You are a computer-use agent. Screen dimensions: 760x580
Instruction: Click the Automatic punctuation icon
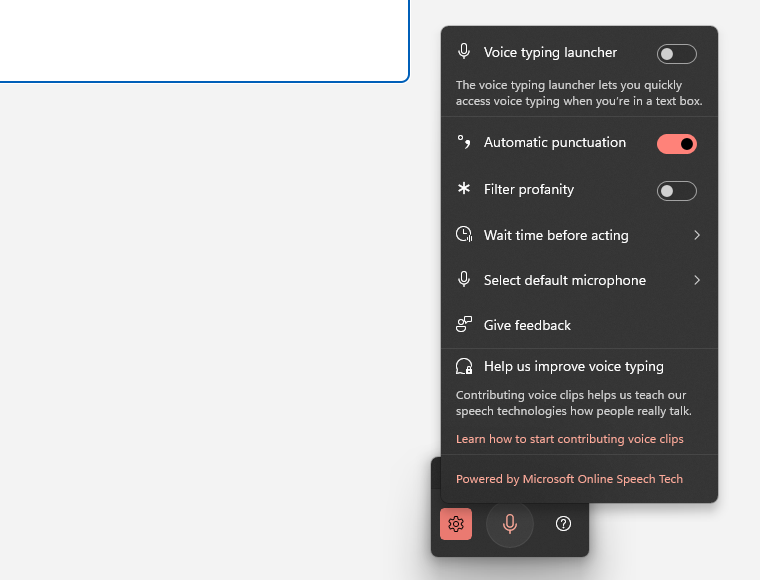click(464, 142)
